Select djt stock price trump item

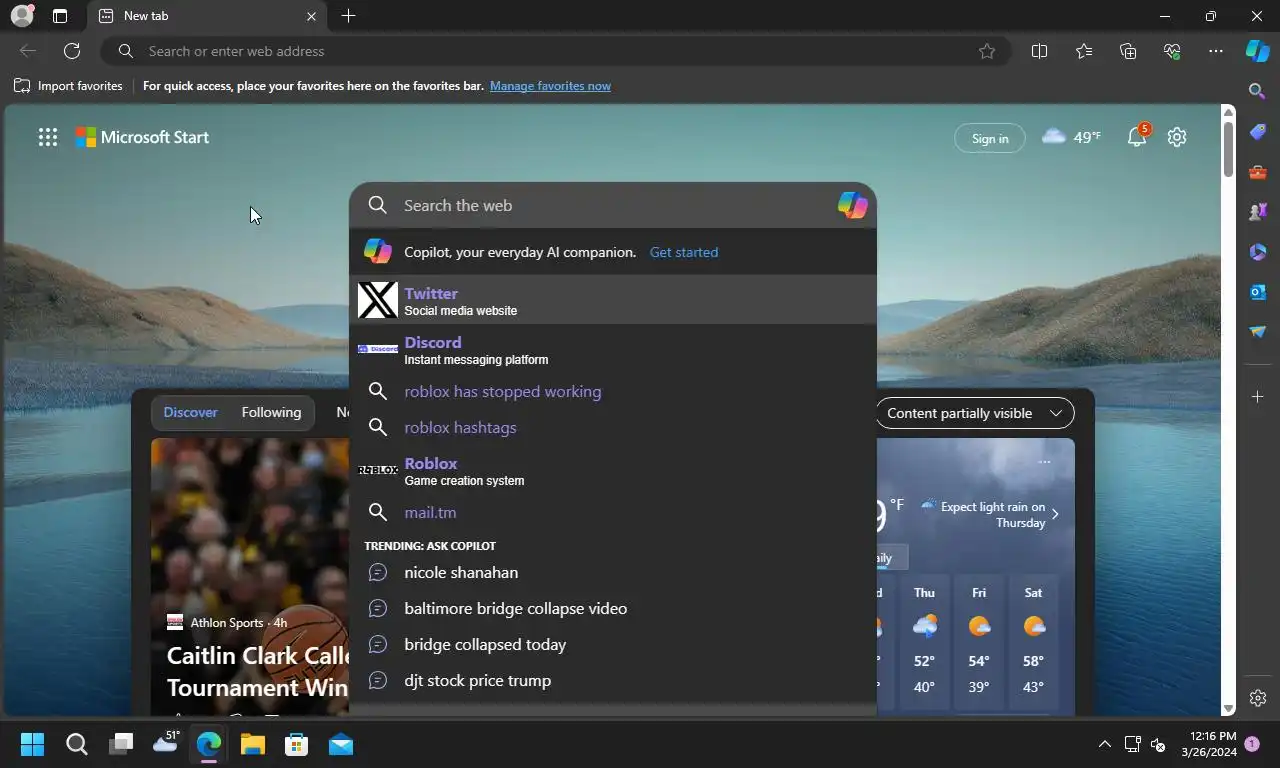[612, 681]
